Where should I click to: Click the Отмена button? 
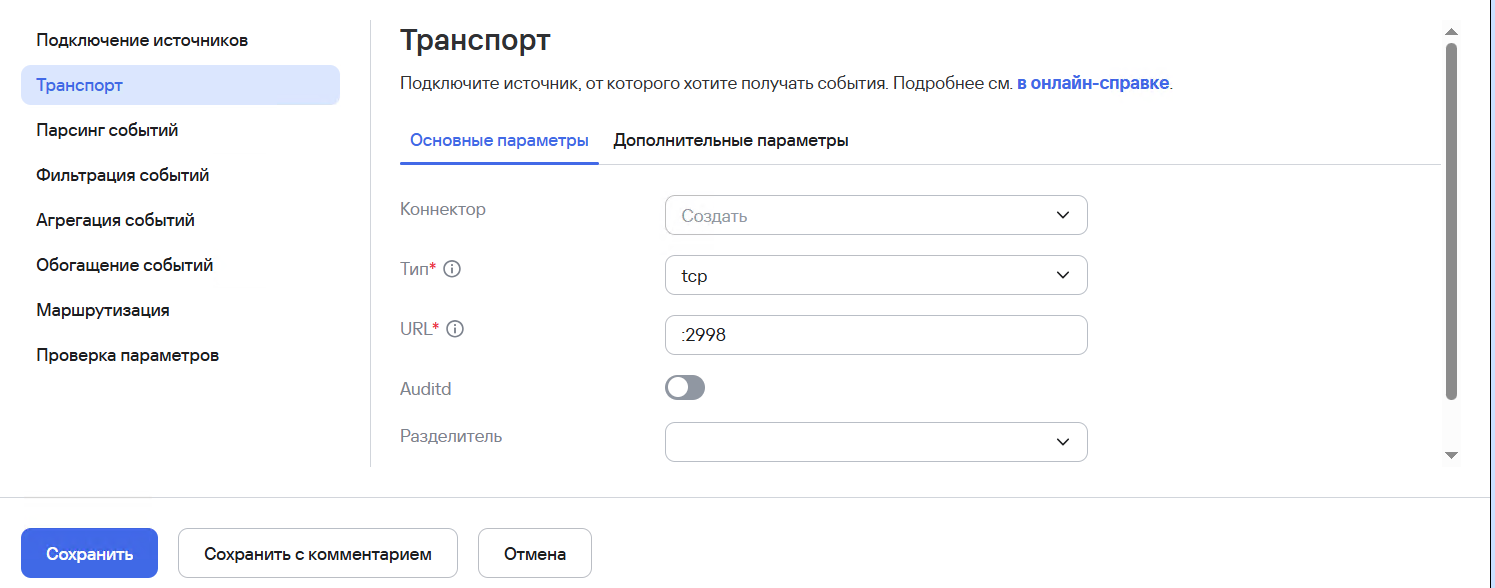point(535,553)
